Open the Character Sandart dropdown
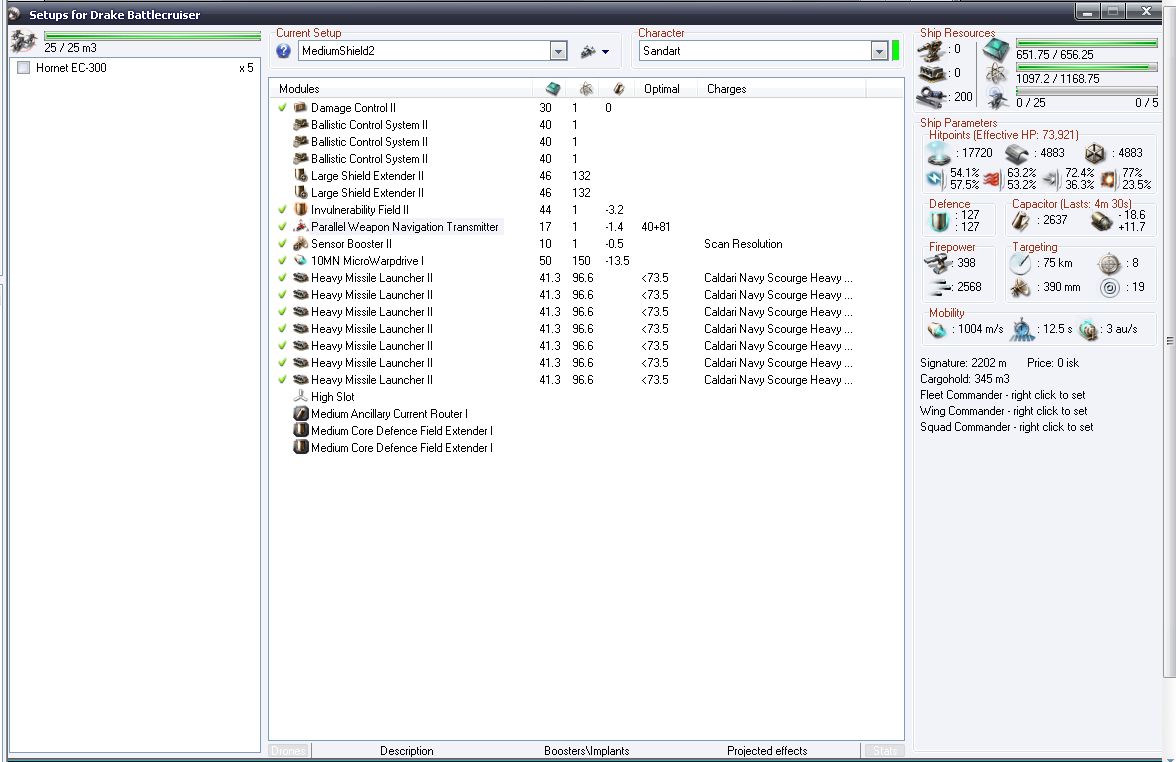Viewport: 1176px width, 762px height. [x=880, y=51]
